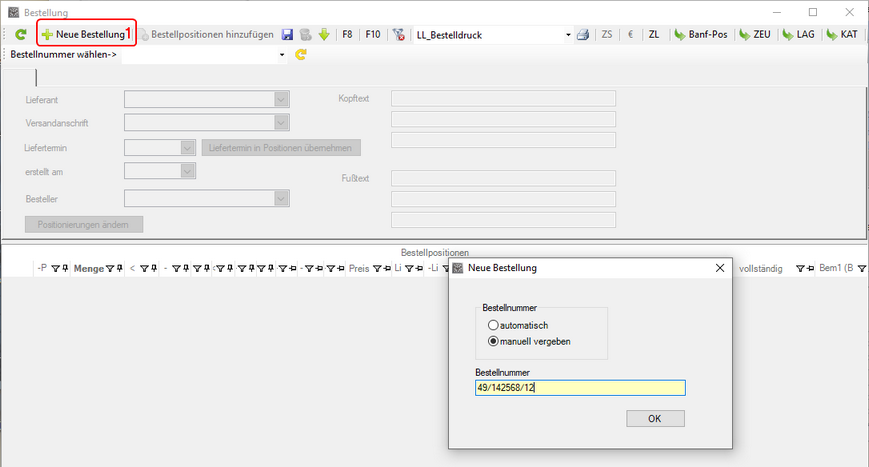The width and height of the screenshot is (869, 467).
Task: Click the yellow reload icon beside Bestellnummer dropdown
Action: click(x=300, y=54)
